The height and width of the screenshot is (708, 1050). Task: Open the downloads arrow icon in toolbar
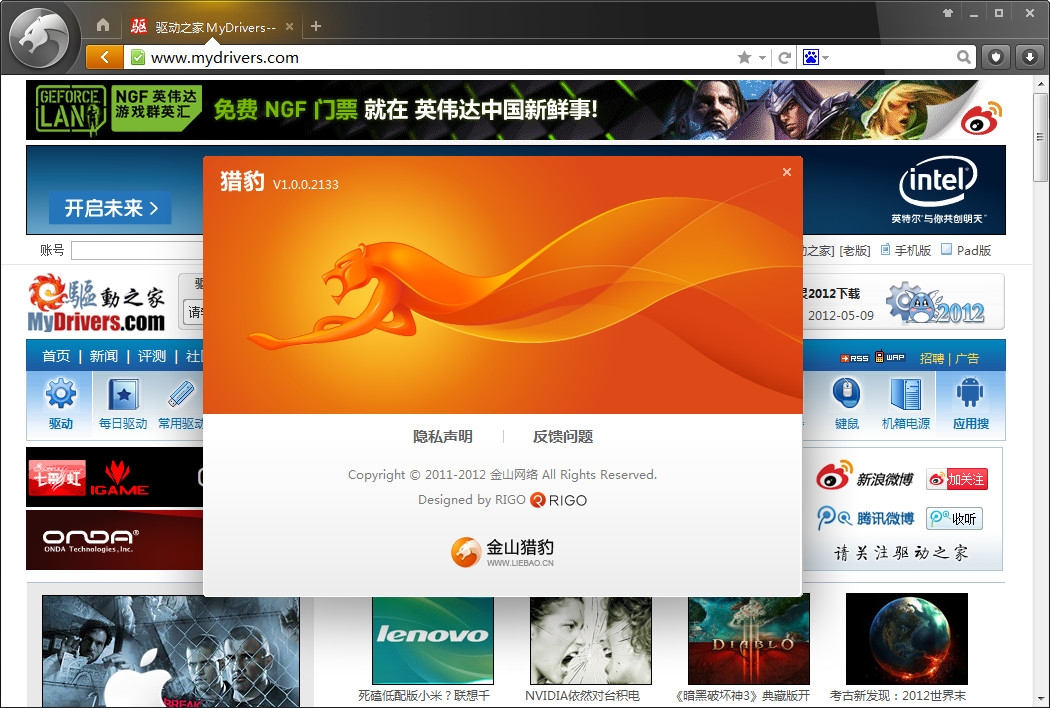pyautogui.click(x=1029, y=58)
